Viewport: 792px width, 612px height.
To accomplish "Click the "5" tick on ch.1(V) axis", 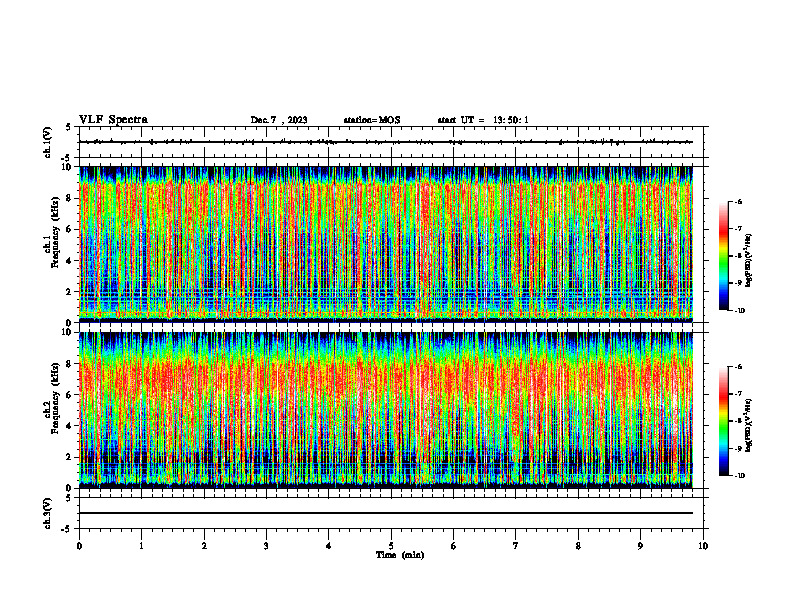I will pyautogui.click(x=69, y=127).
